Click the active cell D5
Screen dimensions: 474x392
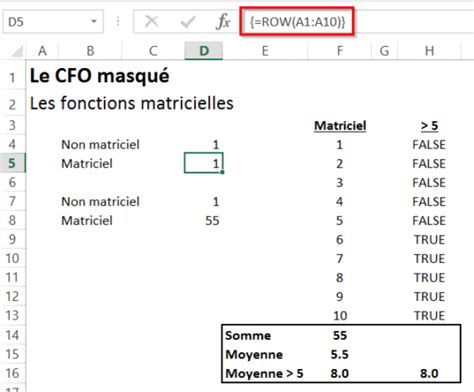click(x=204, y=163)
